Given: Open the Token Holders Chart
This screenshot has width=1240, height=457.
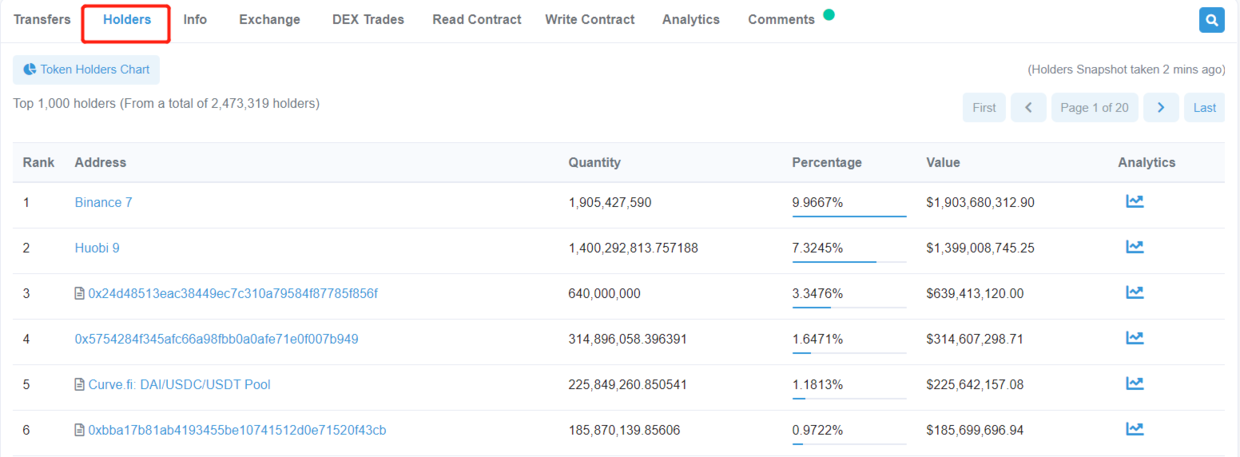Looking at the screenshot, I should tap(86, 70).
